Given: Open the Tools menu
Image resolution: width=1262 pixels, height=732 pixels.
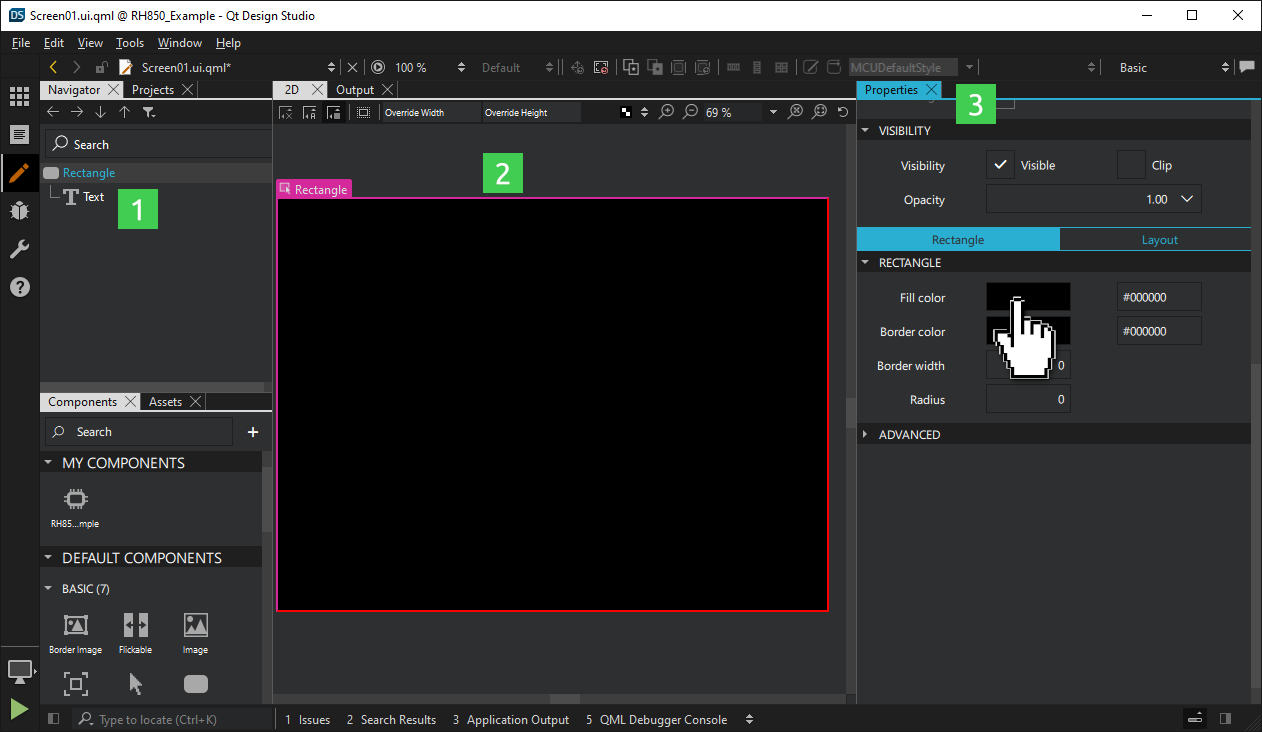Looking at the screenshot, I should (x=130, y=43).
